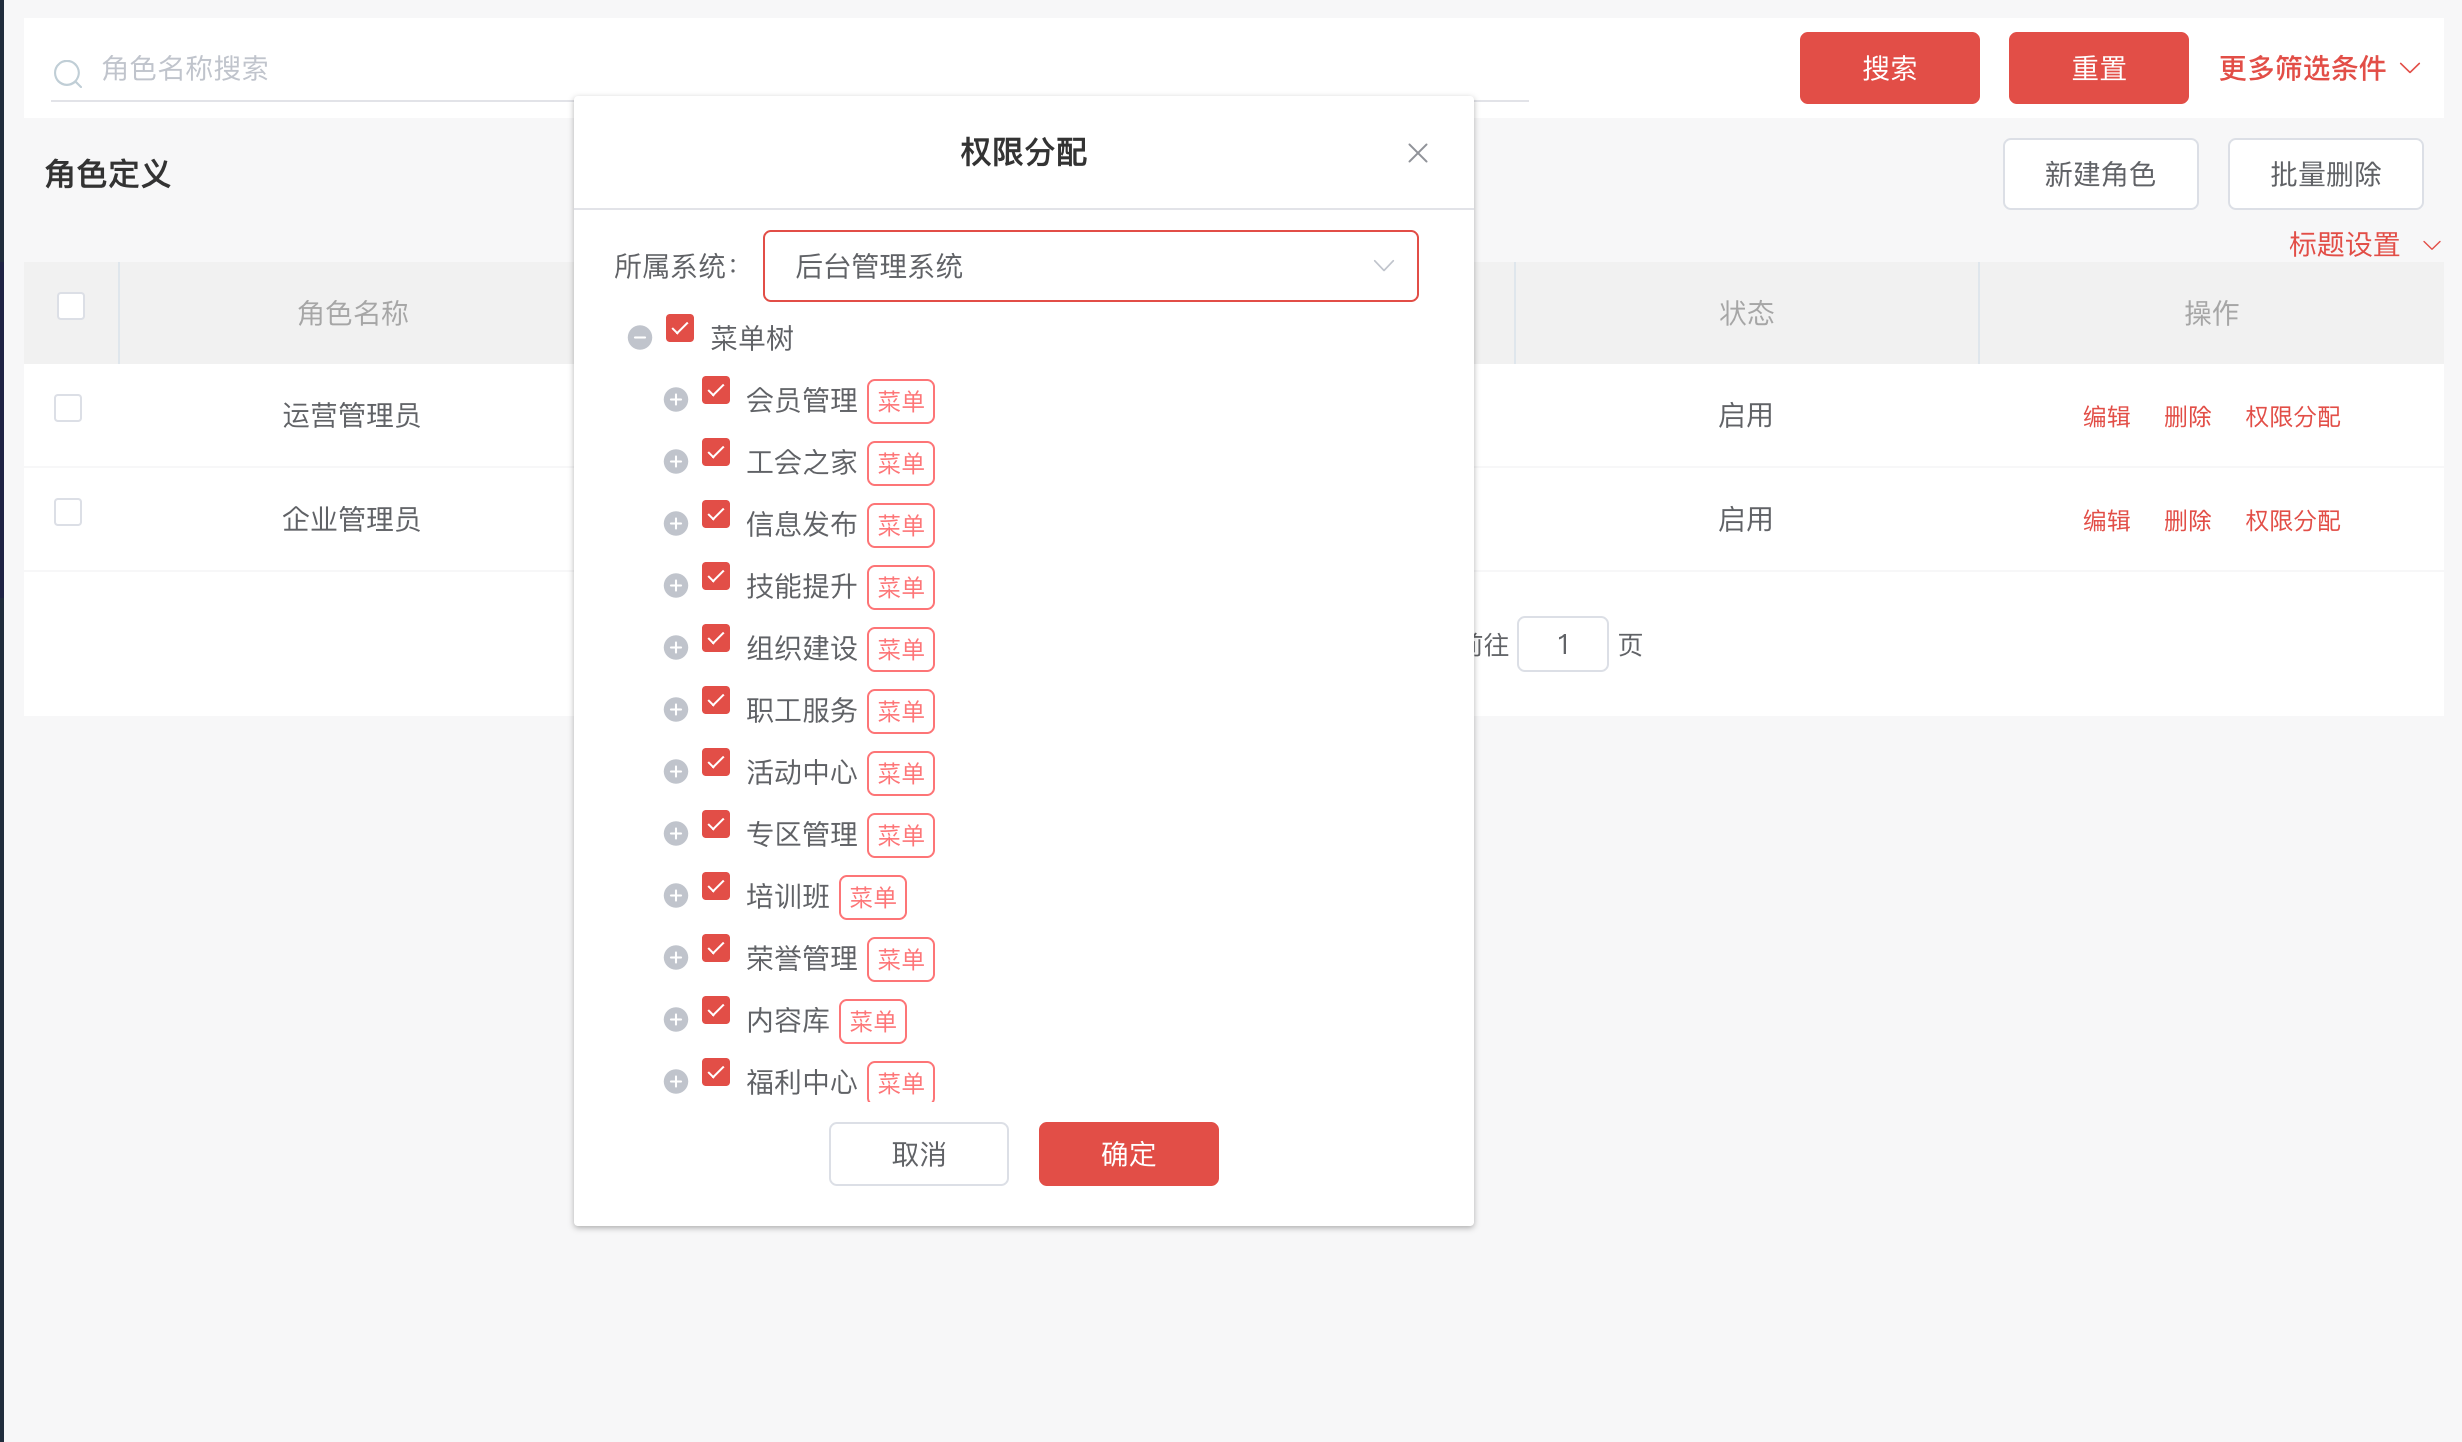Click the 菜单 tag beside 内容库

[872, 1021]
